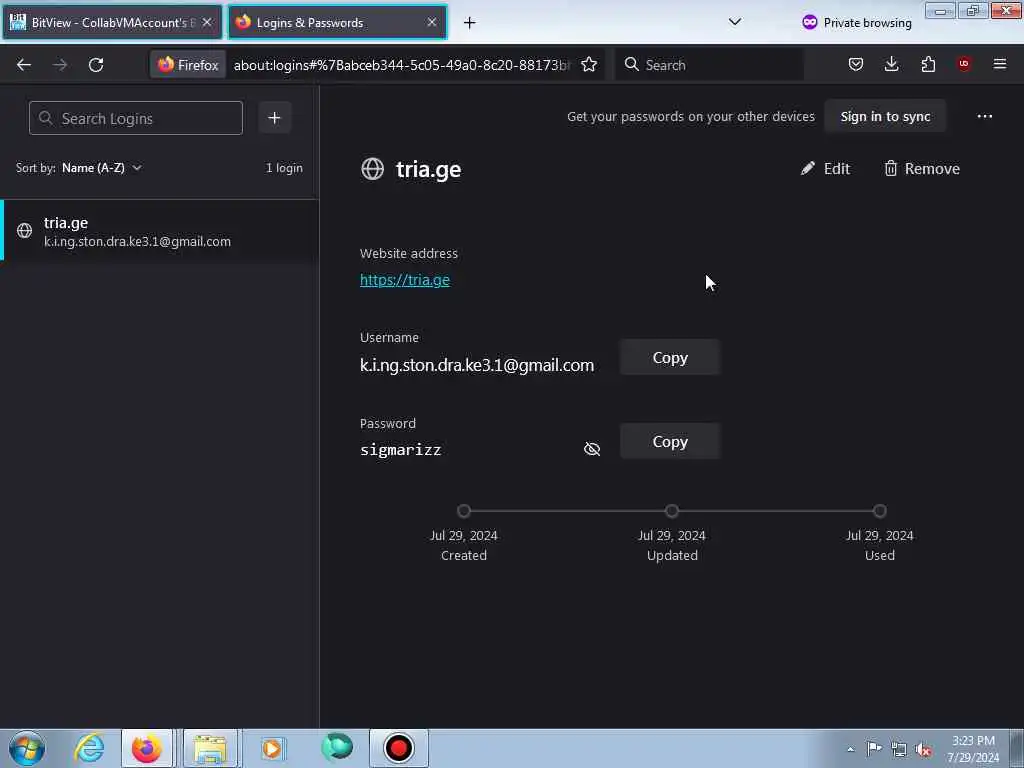The image size is (1024, 768).
Task: Click the about:logins address bar
Action: click(402, 65)
